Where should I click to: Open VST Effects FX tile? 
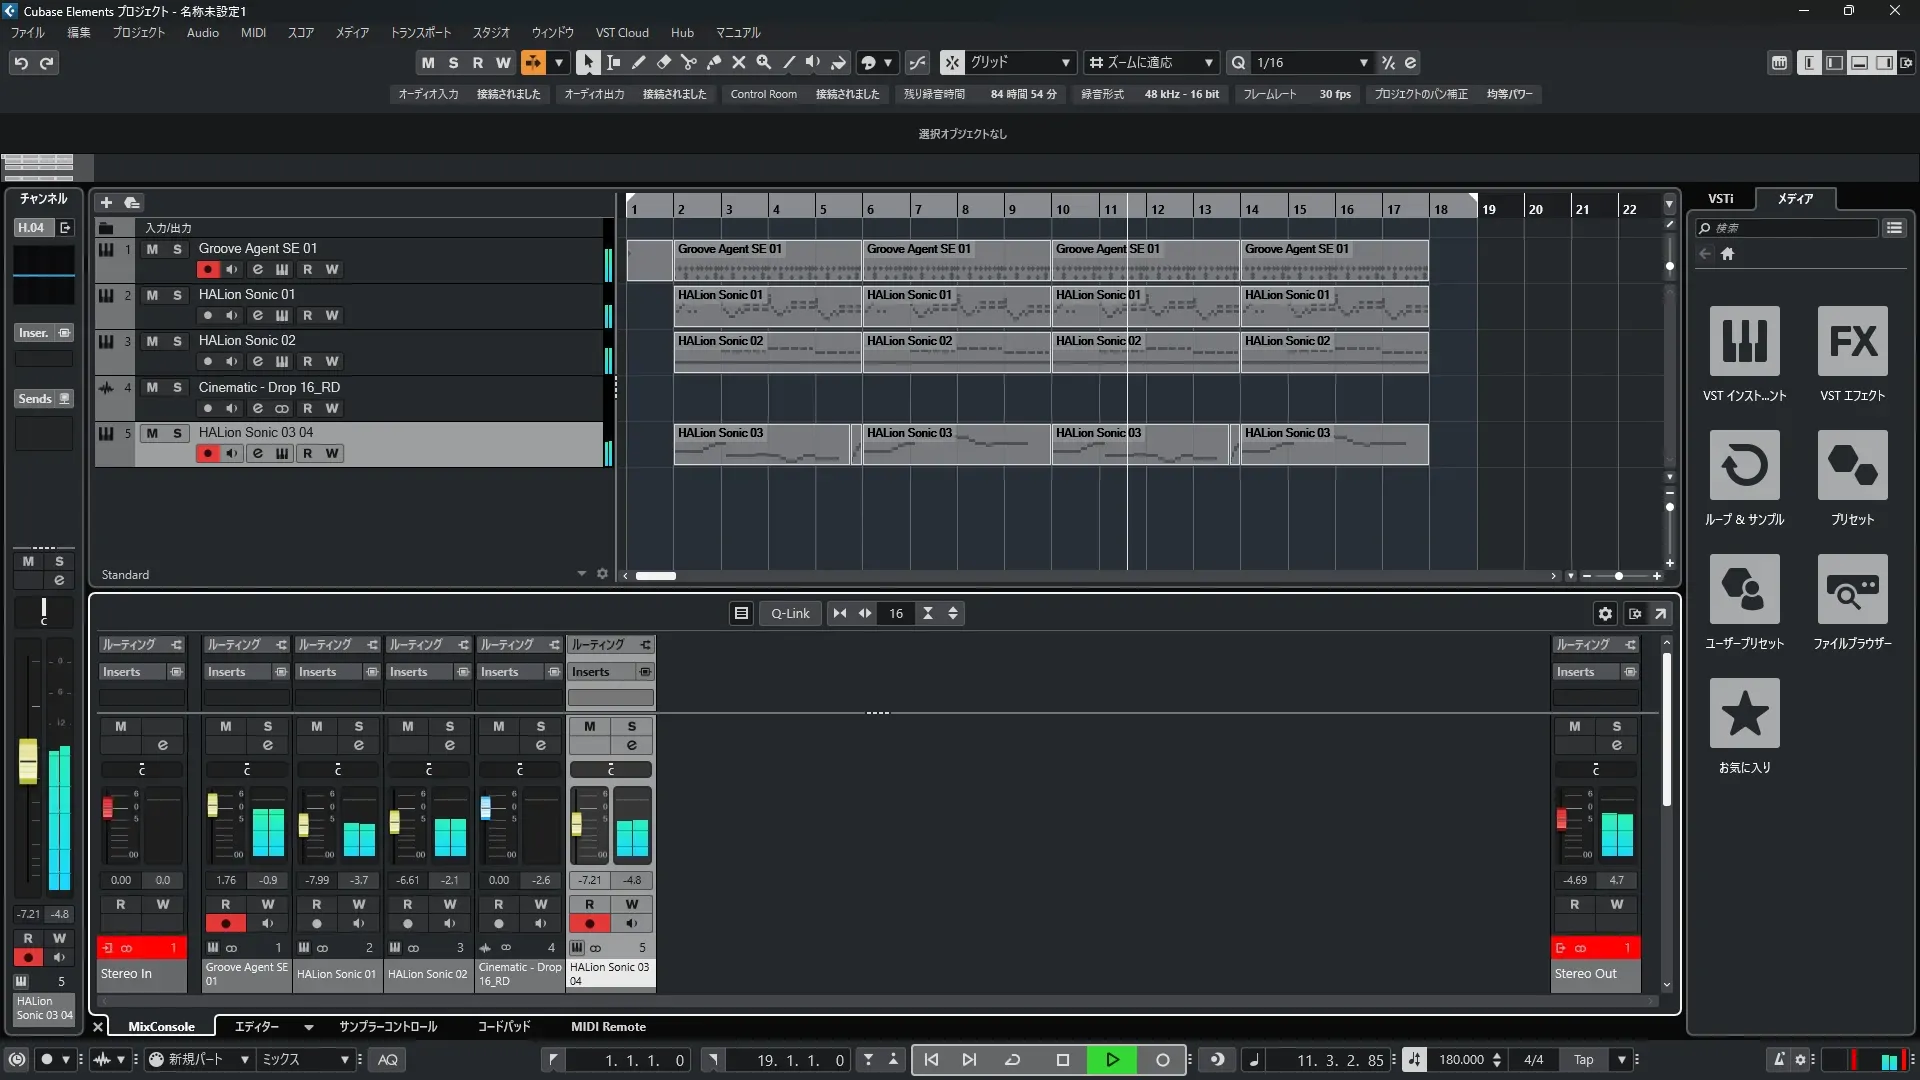pos(1852,341)
